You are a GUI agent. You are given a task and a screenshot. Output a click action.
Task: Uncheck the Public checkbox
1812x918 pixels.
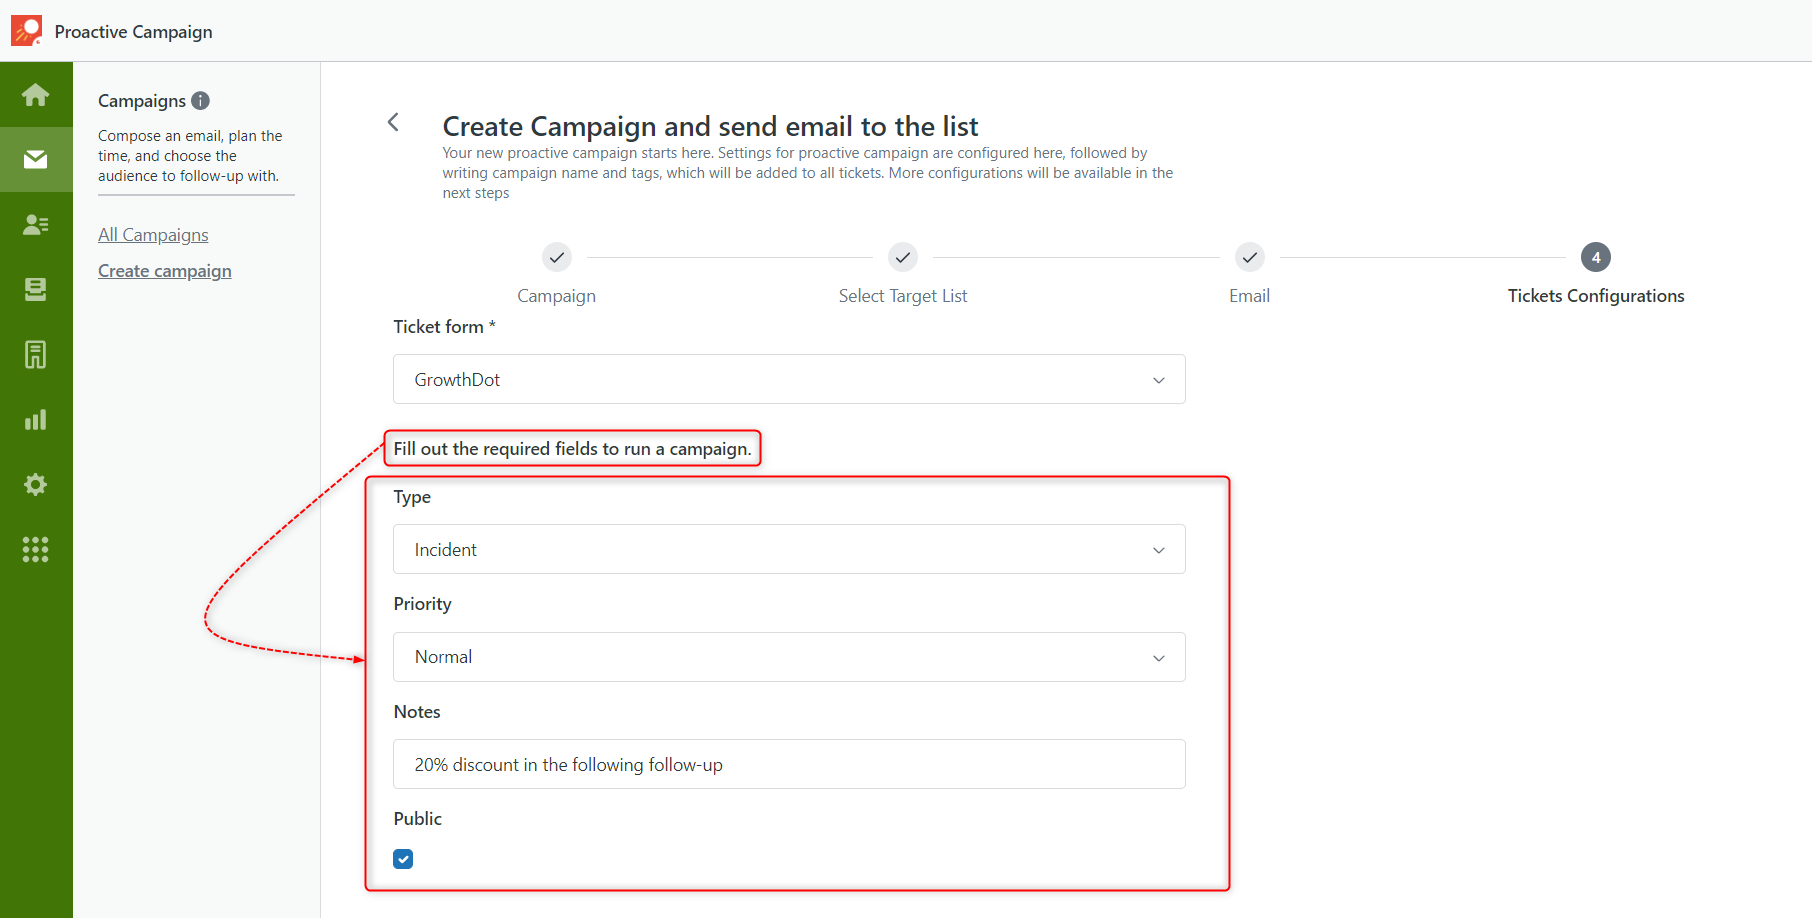(403, 859)
